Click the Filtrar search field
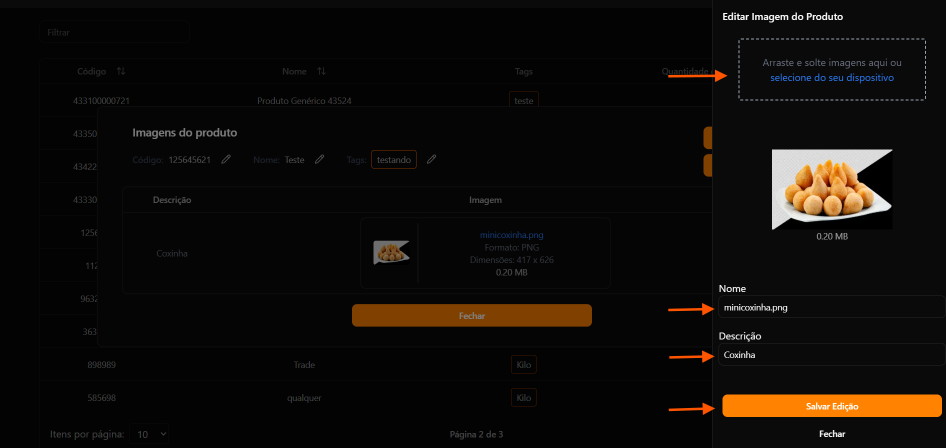This screenshot has width=946, height=448. [x=115, y=33]
